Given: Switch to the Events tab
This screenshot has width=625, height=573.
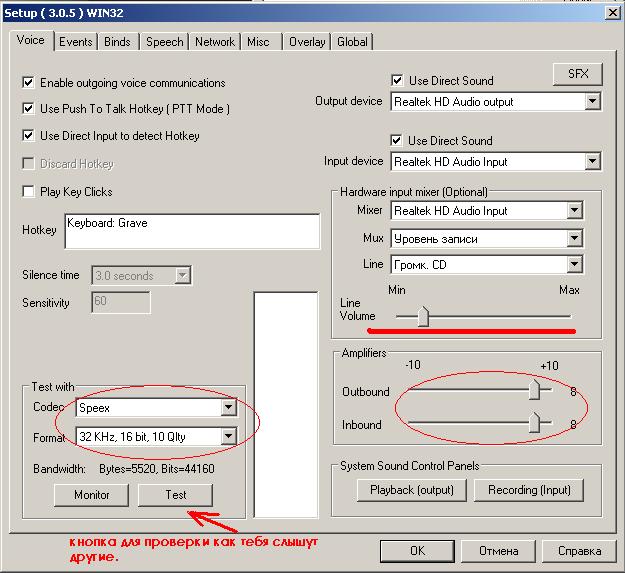Looking at the screenshot, I should click(x=76, y=41).
